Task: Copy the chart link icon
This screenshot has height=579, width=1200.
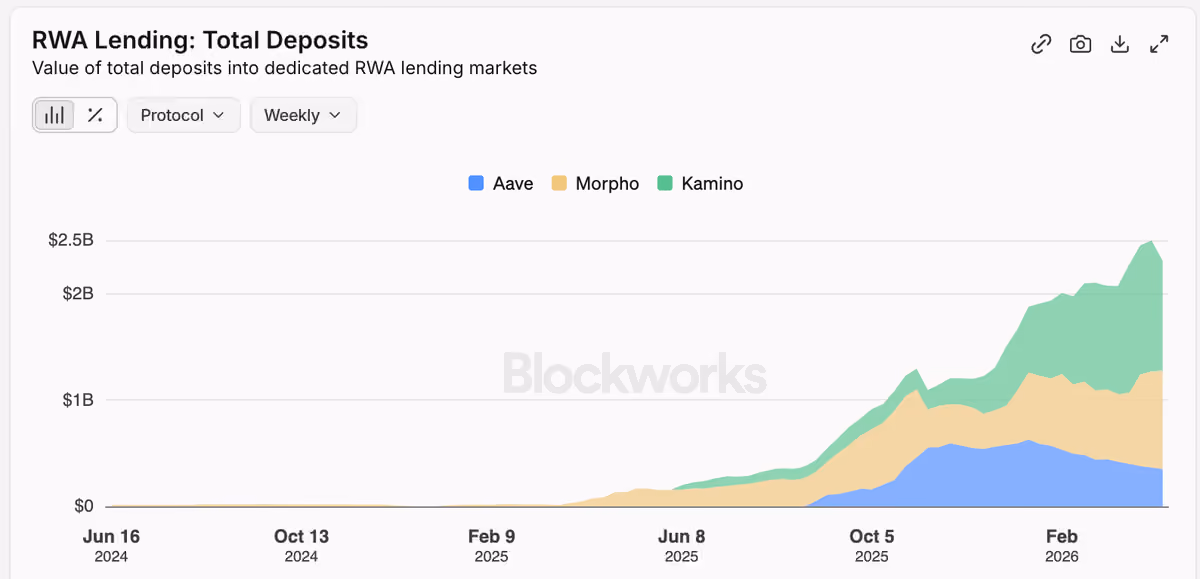Action: (1041, 44)
